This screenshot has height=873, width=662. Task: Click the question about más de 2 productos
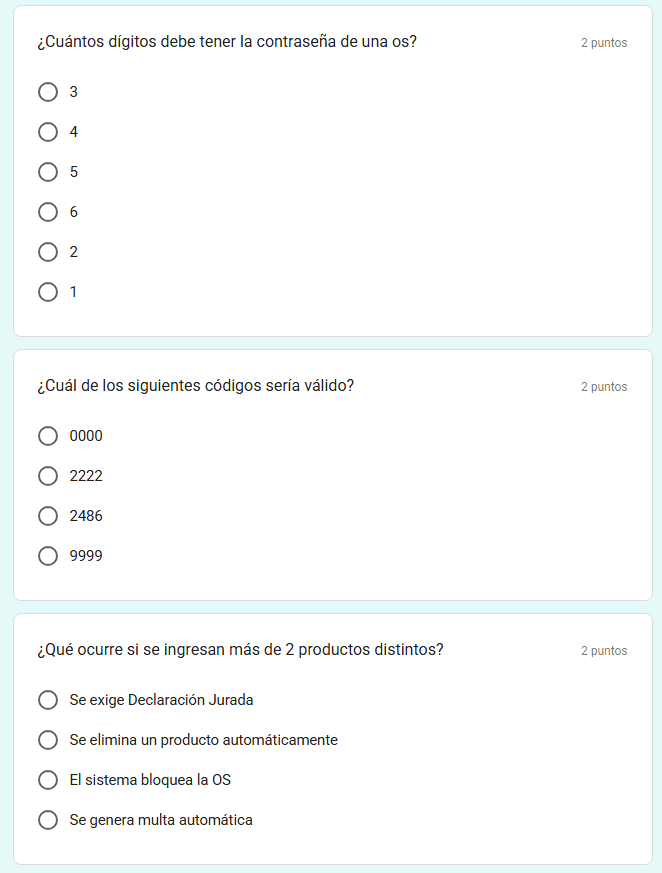click(240, 649)
